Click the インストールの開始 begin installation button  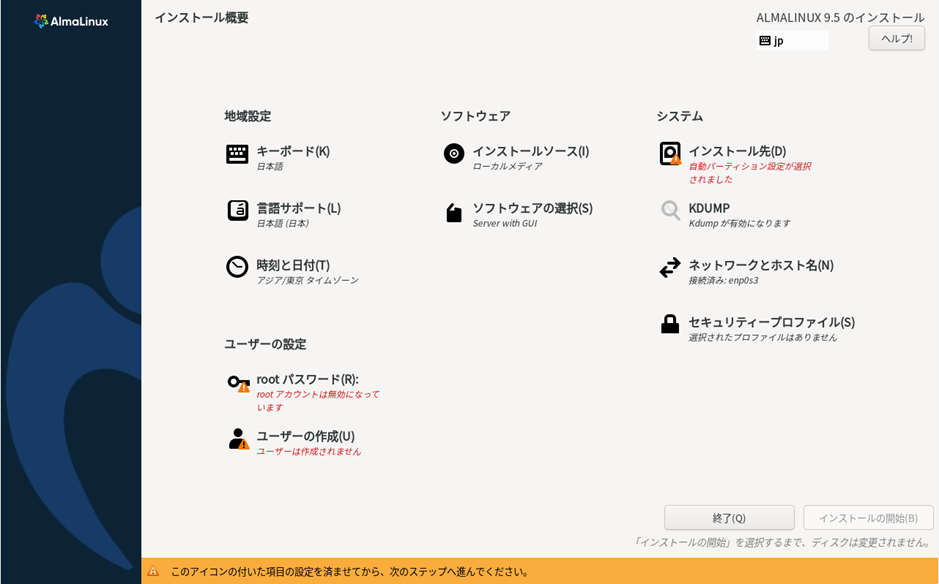[x=868, y=517]
